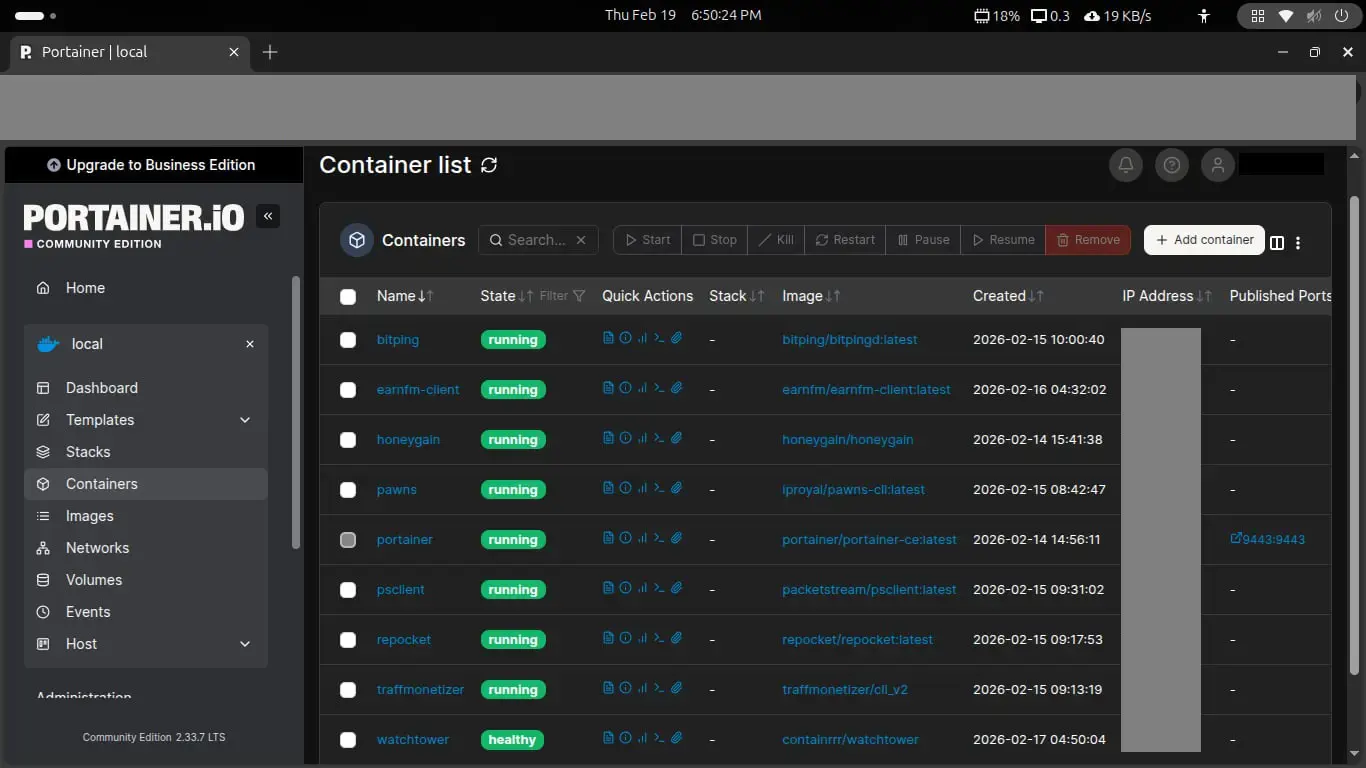The width and height of the screenshot is (1366, 768).
Task: View stats icon in the honeygain row
Action: point(642,438)
